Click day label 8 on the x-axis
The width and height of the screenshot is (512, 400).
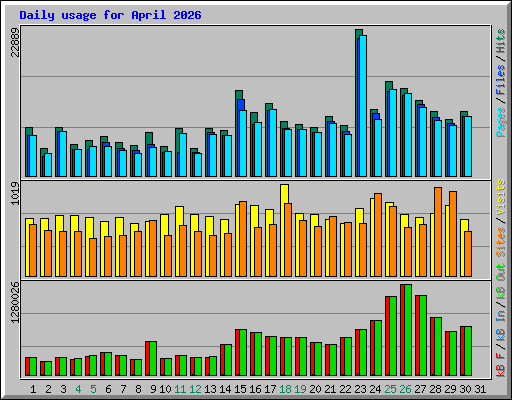click(138, 389)
